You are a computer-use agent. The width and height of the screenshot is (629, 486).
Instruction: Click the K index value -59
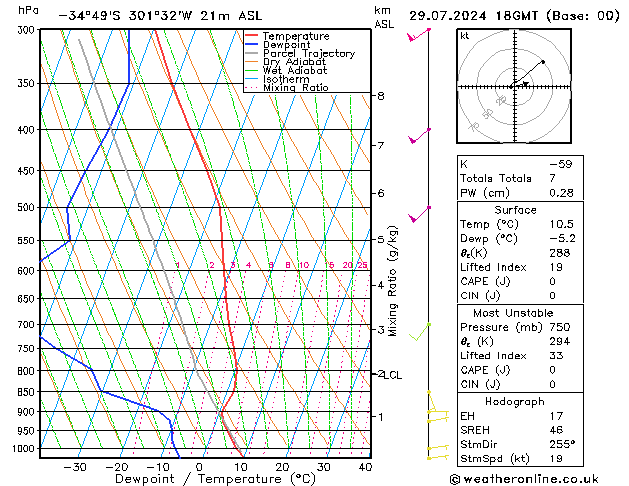(x=560, y=164)
